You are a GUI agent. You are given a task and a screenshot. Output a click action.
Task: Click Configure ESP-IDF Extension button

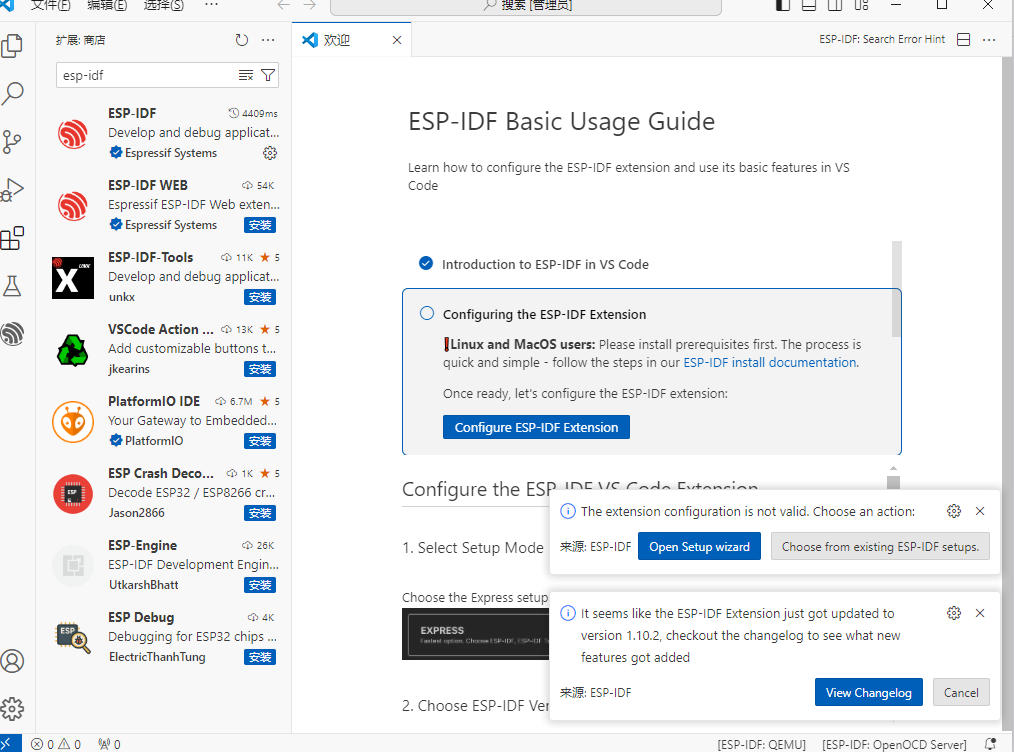[536, 427]
